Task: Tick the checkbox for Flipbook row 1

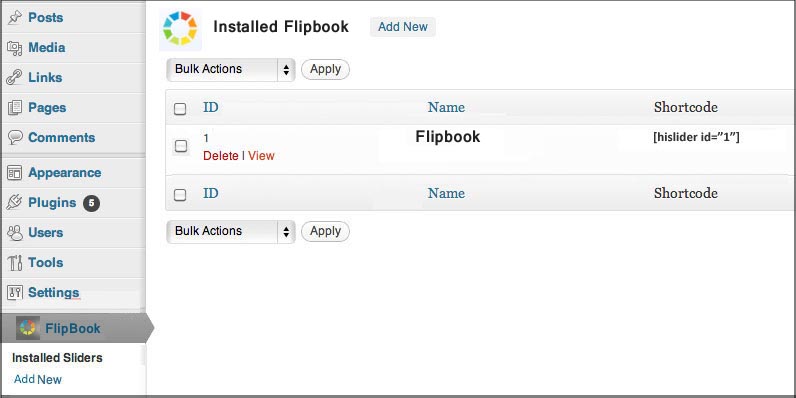Action: tap(181, 147)
